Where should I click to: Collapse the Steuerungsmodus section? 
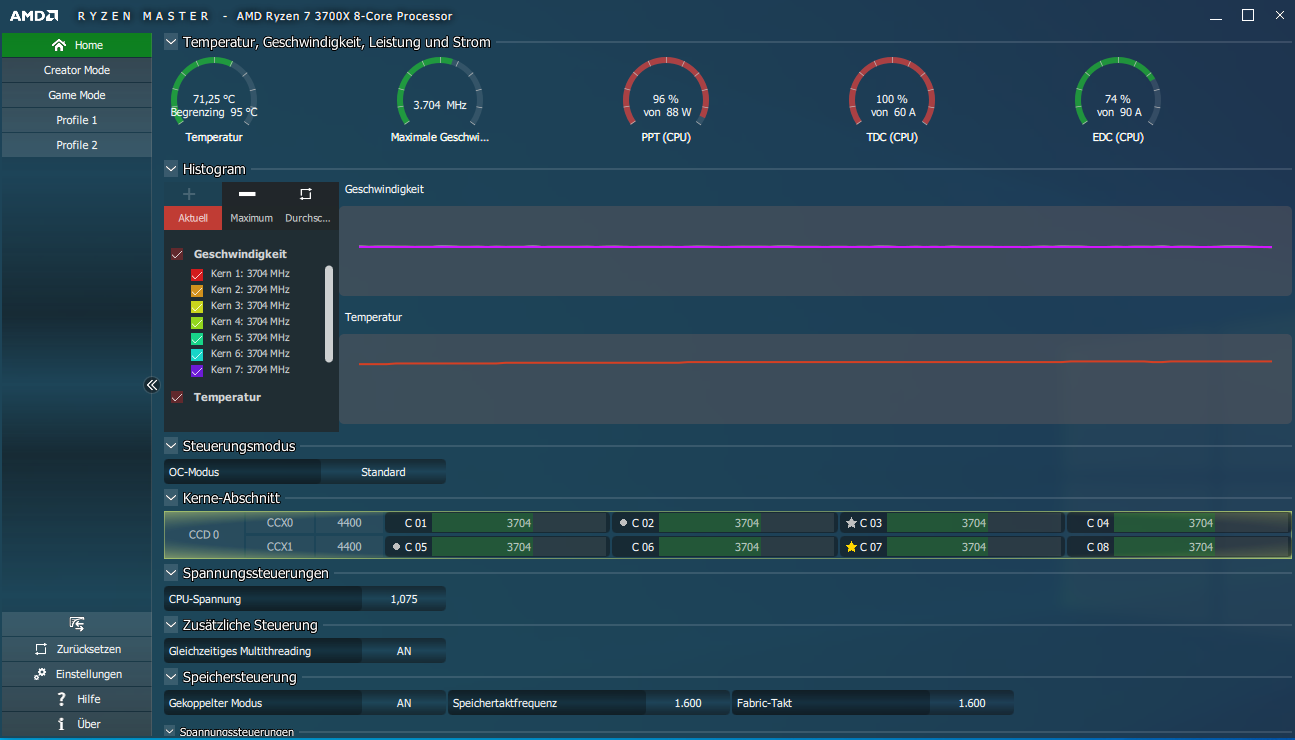coord(171,446)
